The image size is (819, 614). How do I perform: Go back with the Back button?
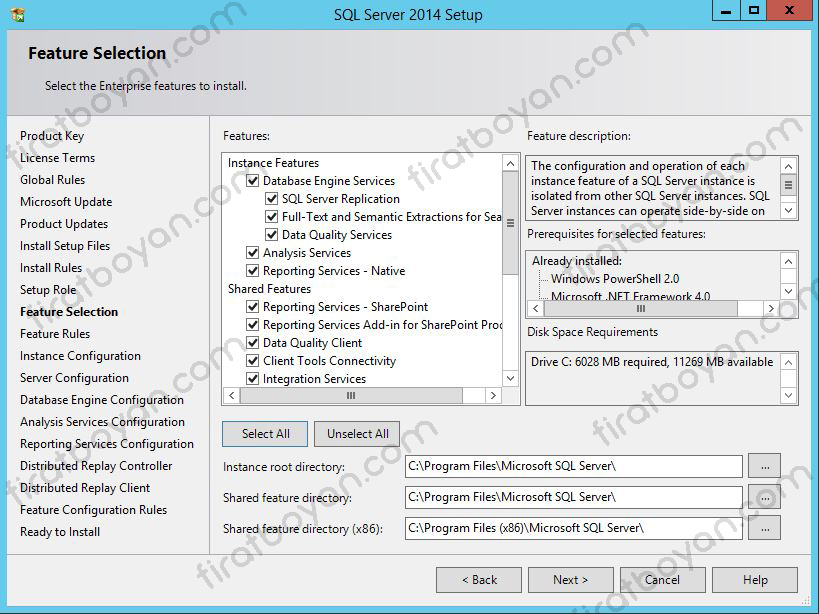(479, 580)
